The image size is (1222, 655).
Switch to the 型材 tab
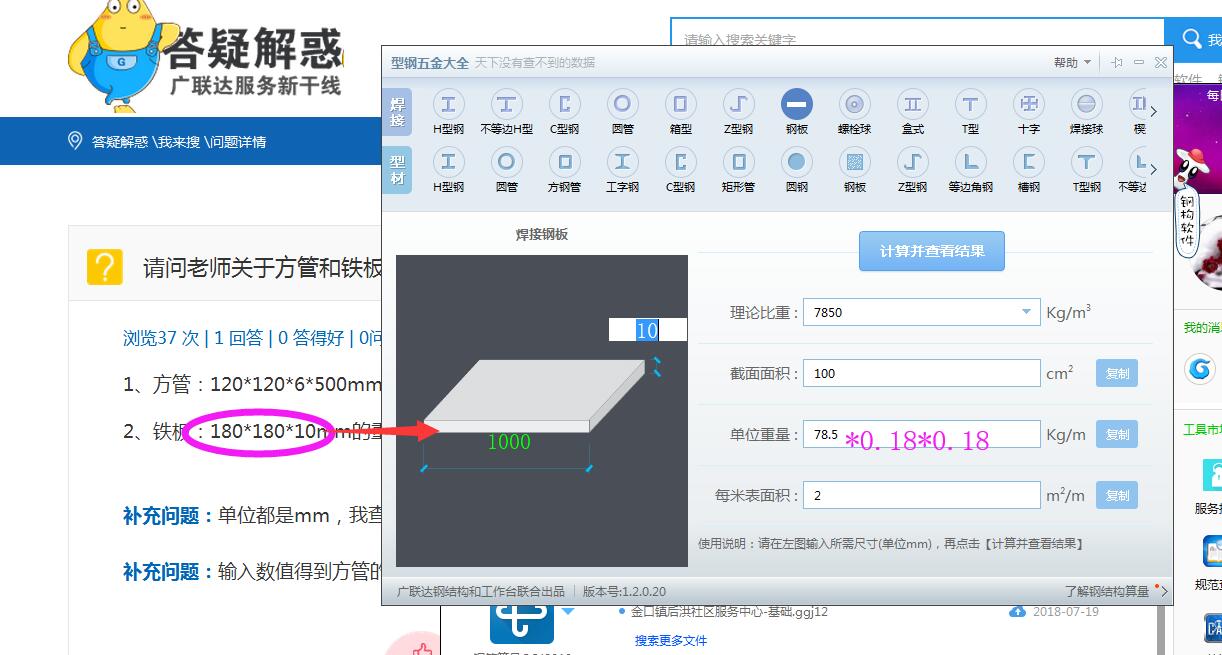[x=397, y=169]
